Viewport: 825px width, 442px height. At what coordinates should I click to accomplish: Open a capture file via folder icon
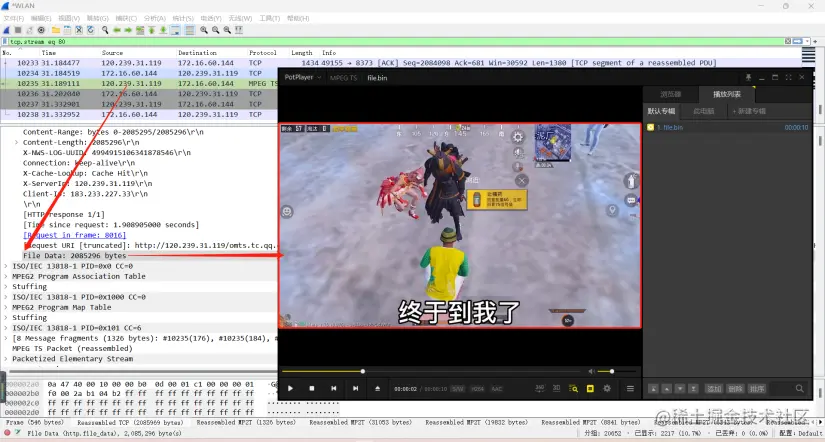(56, 30)
